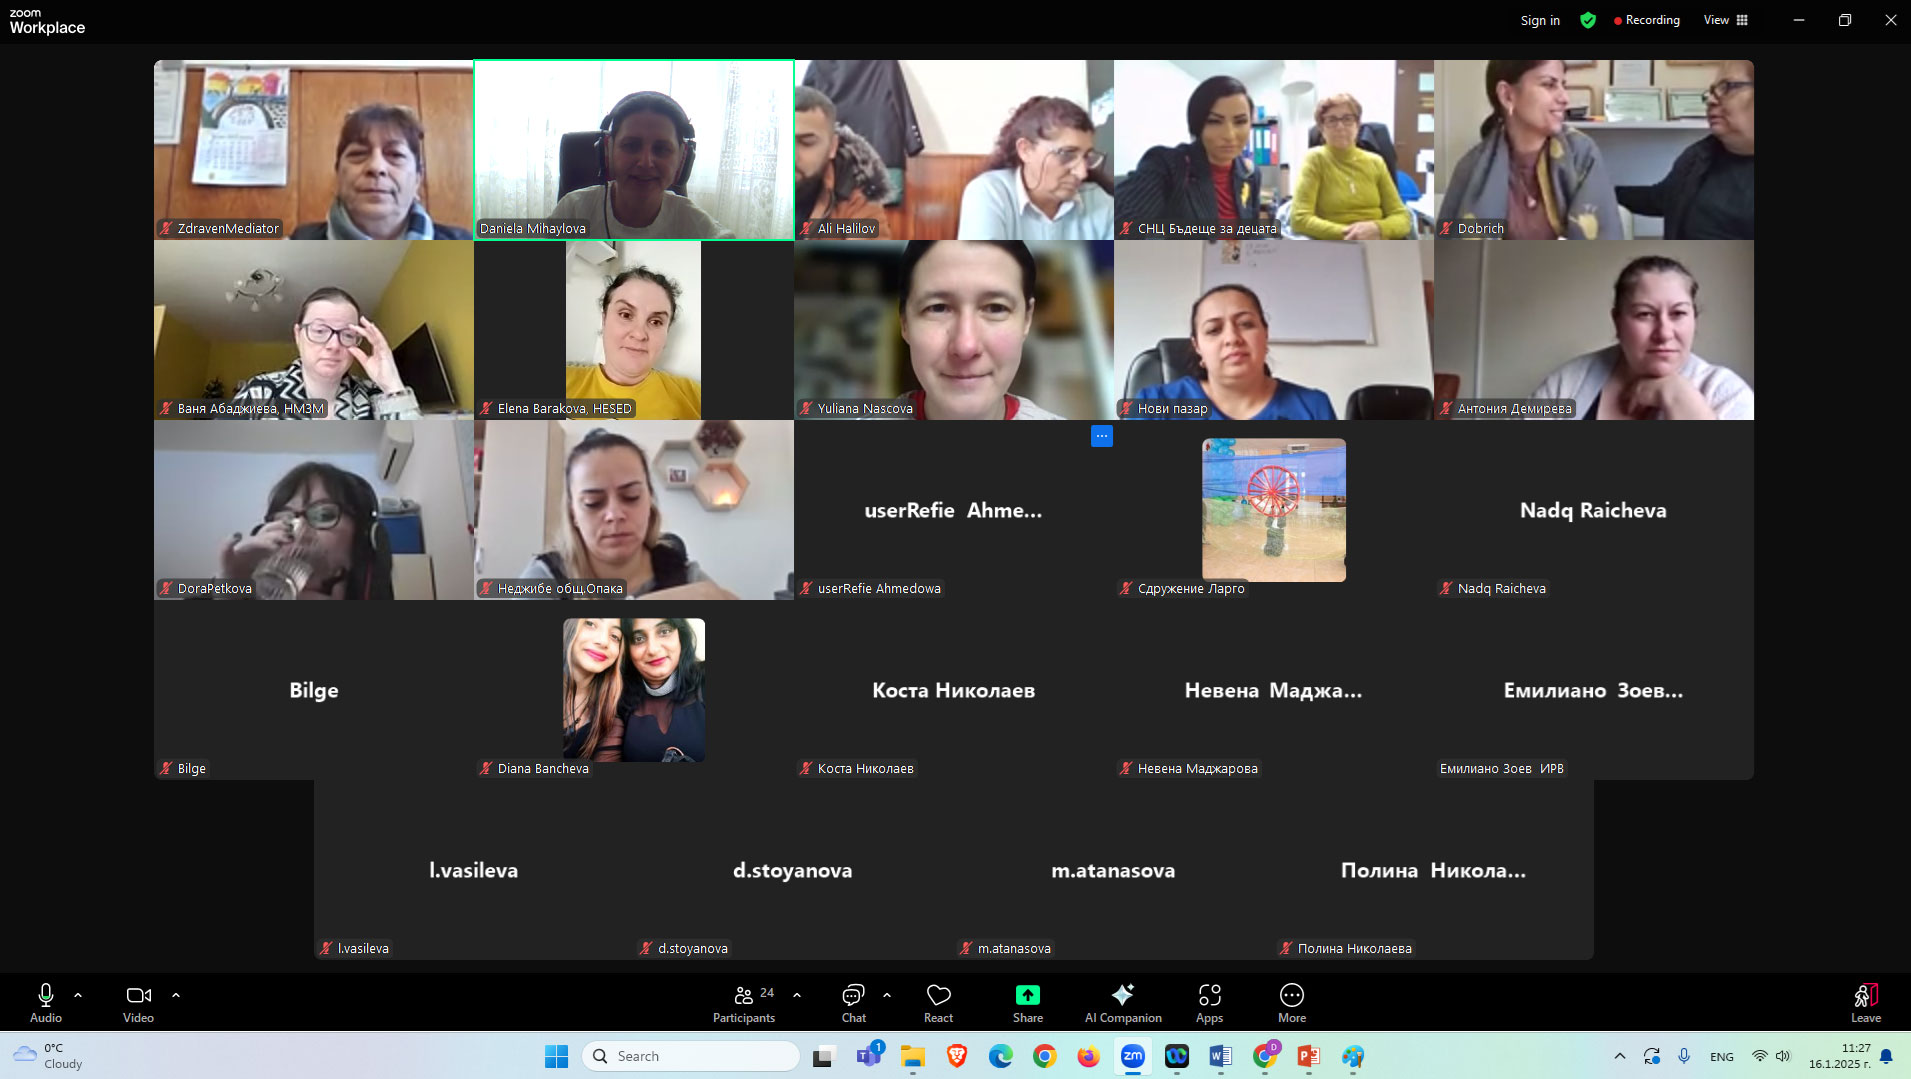The height and width of the screenshot is (1079, 1911).
Task: Open the volume speaker control
Action: click(x=1783, y=1056)
